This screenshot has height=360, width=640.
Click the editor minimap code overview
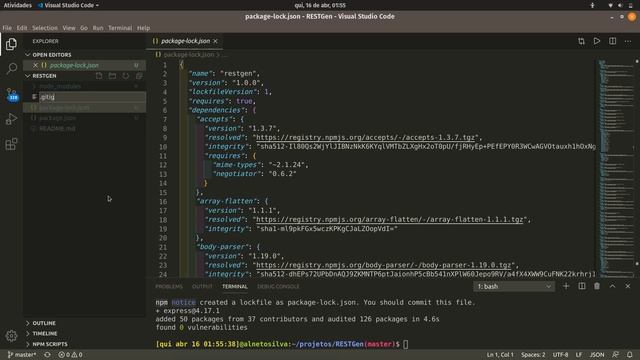point(615,169)
